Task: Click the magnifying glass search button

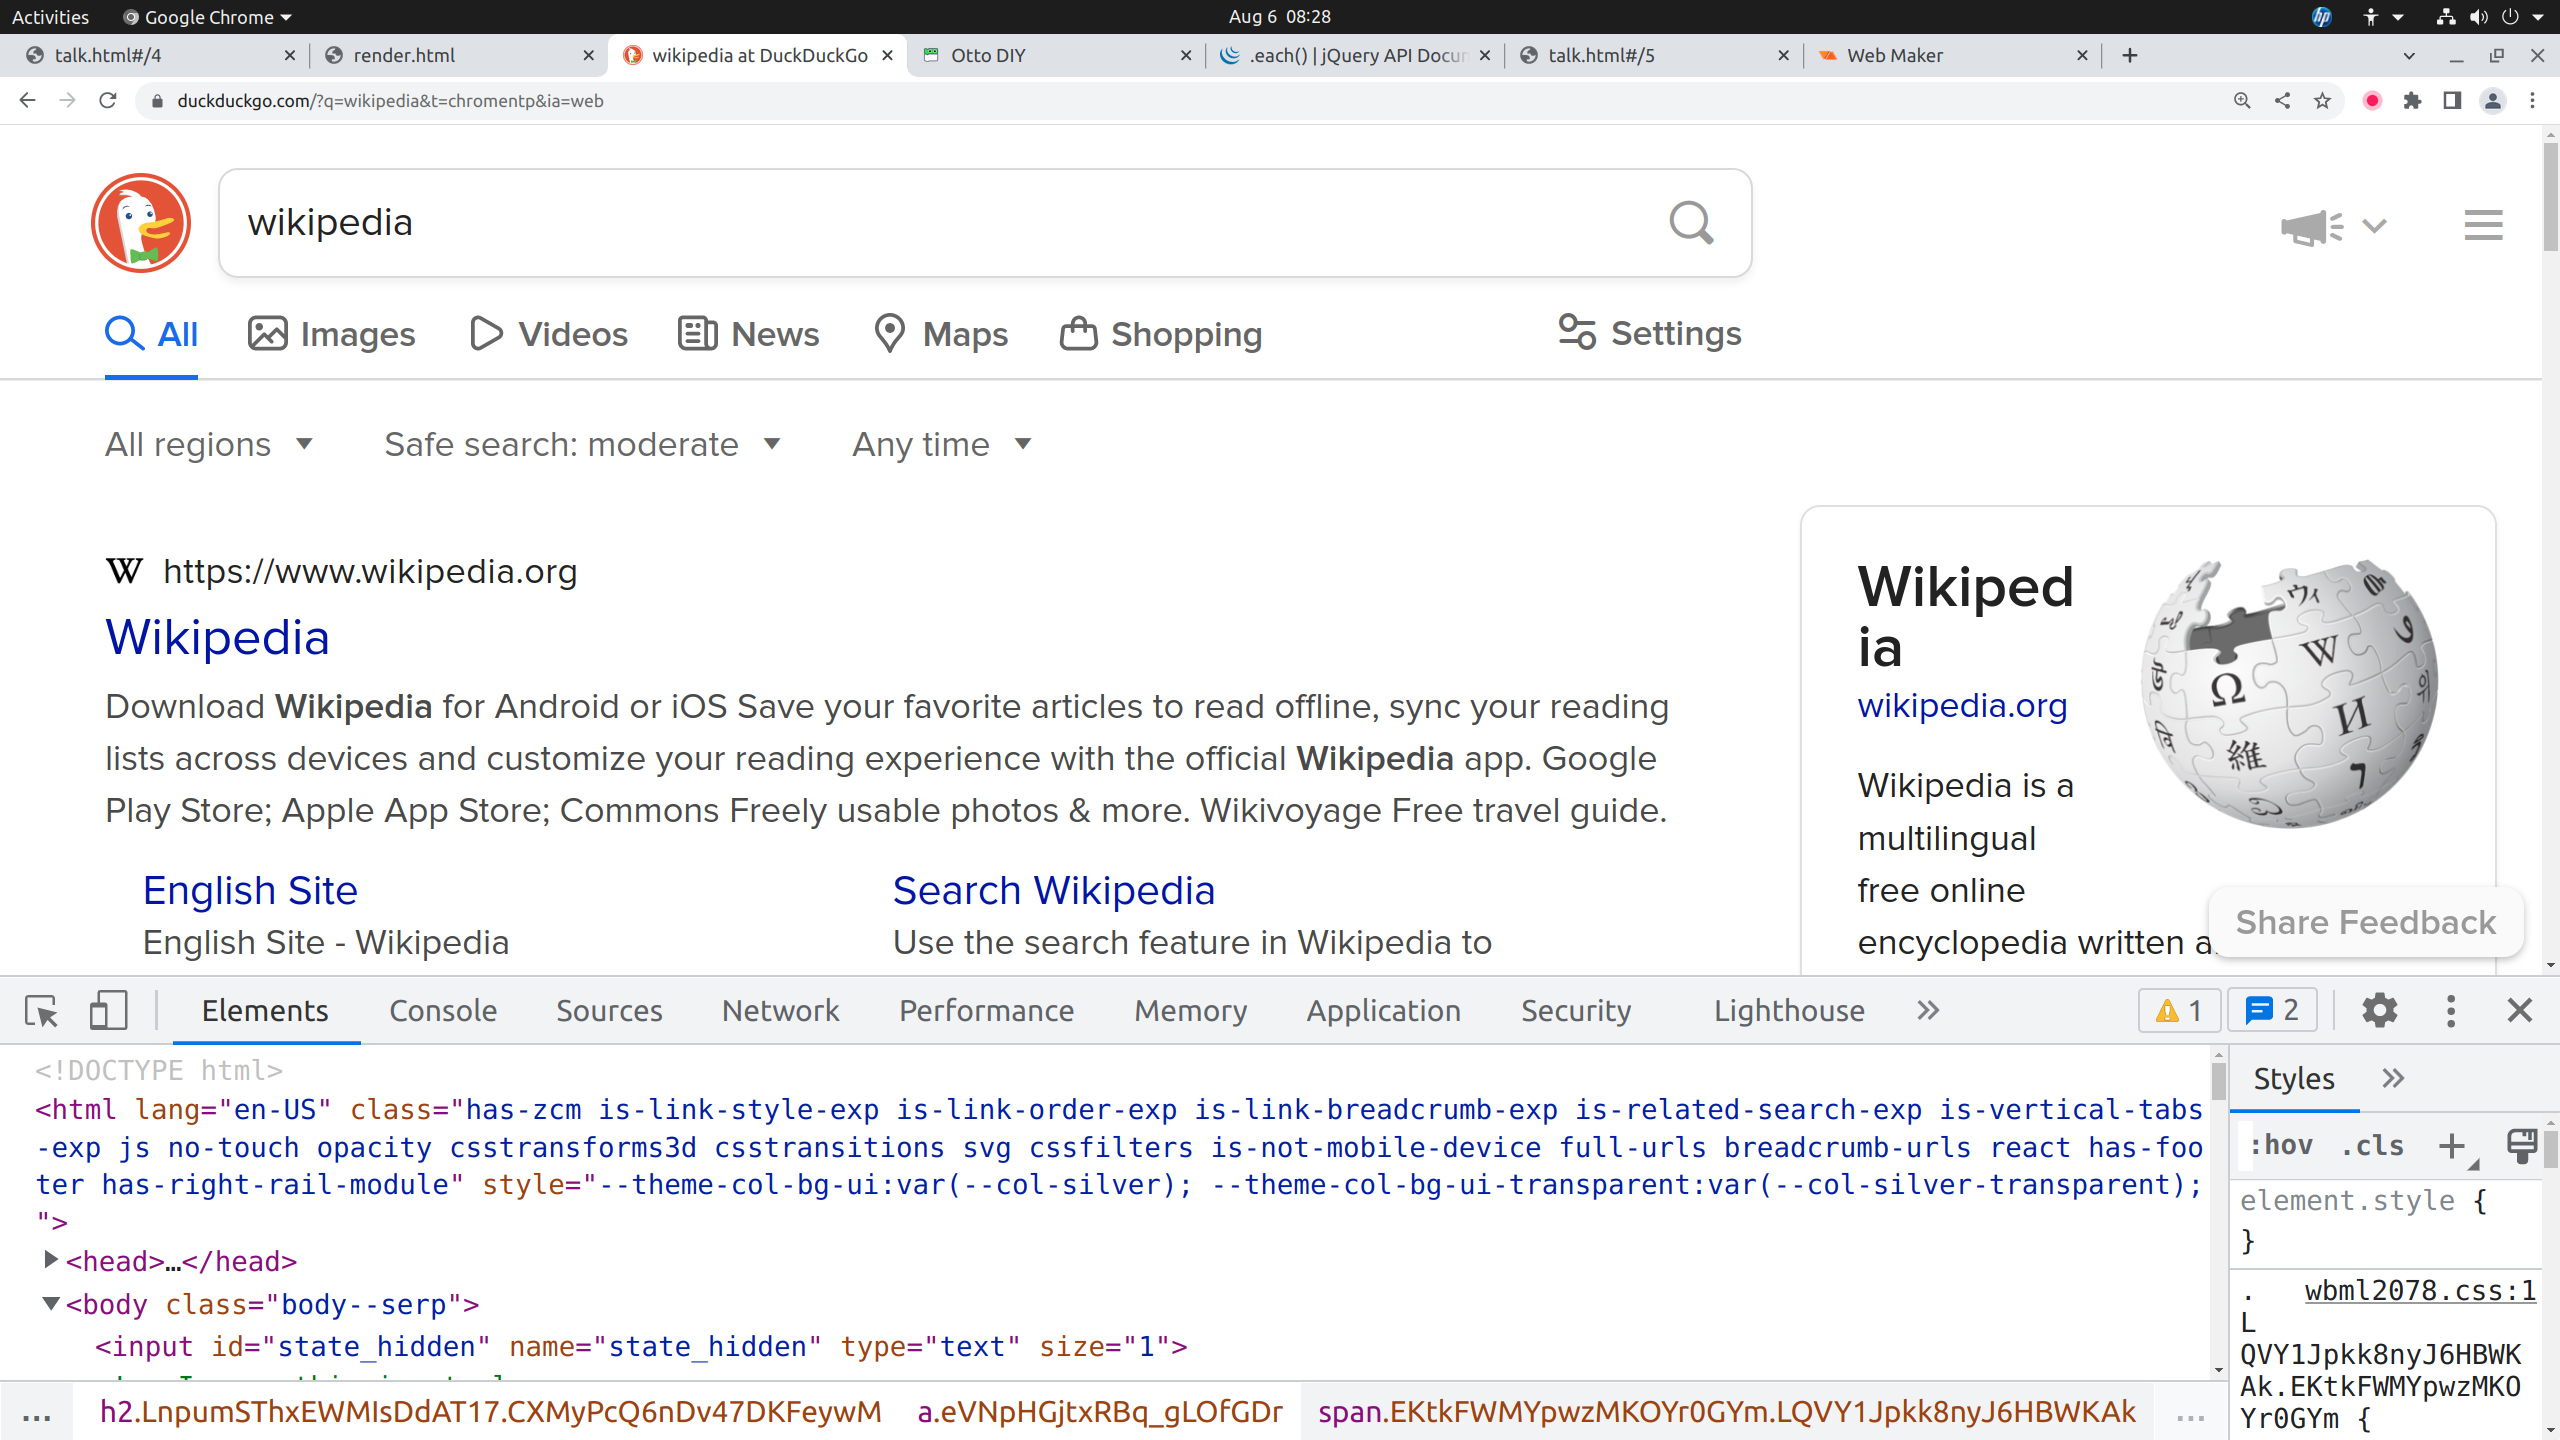Action: (1691, 223)
